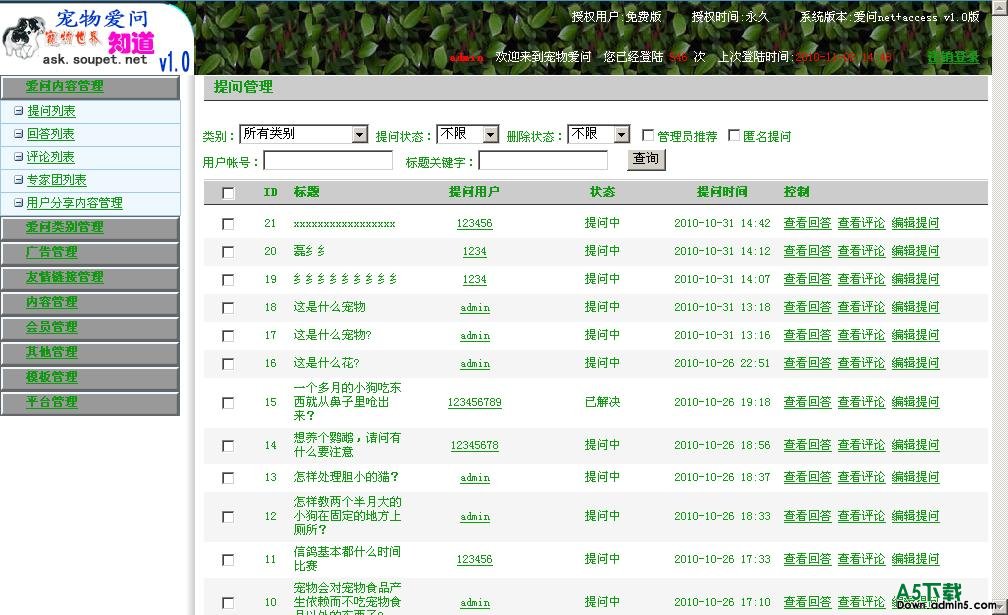1008x615 pixels.
Task: Expand the 爱问内容管理 menu section
Action: [90, 87]
